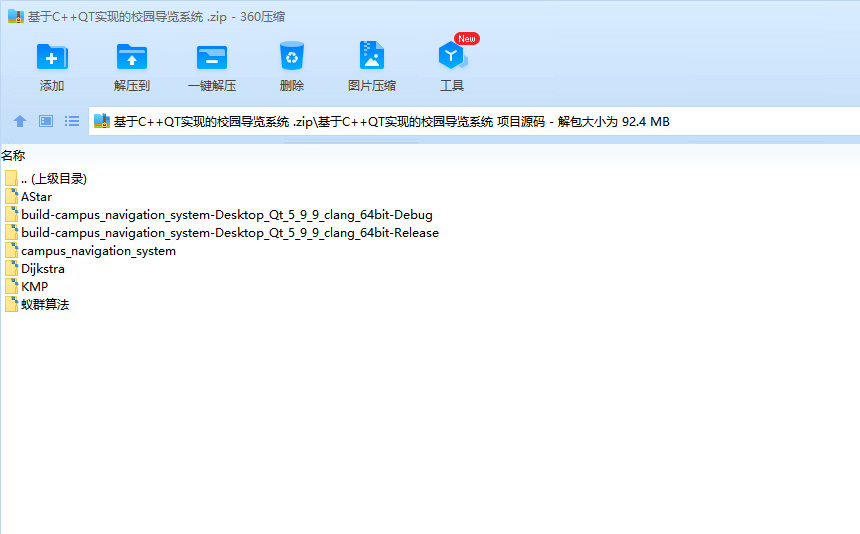Select the AStar folder
Viewport: 860px width, 534px height.
(x=36, y=197)
